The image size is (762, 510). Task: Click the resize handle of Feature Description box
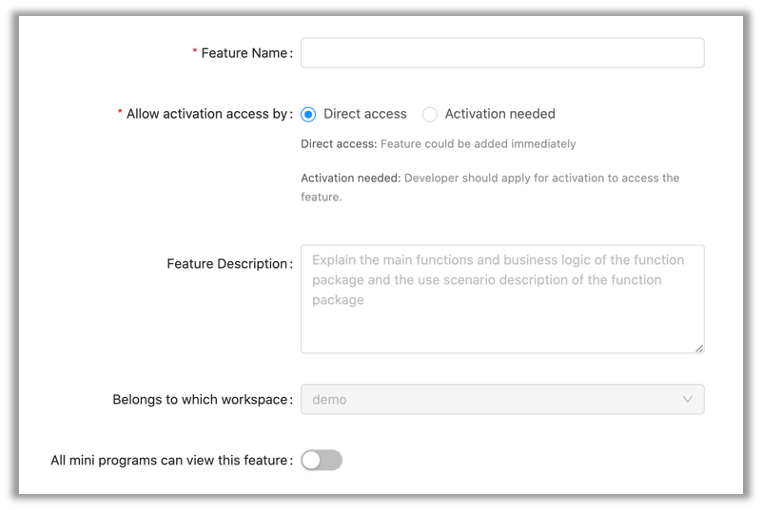pos(699,348)
